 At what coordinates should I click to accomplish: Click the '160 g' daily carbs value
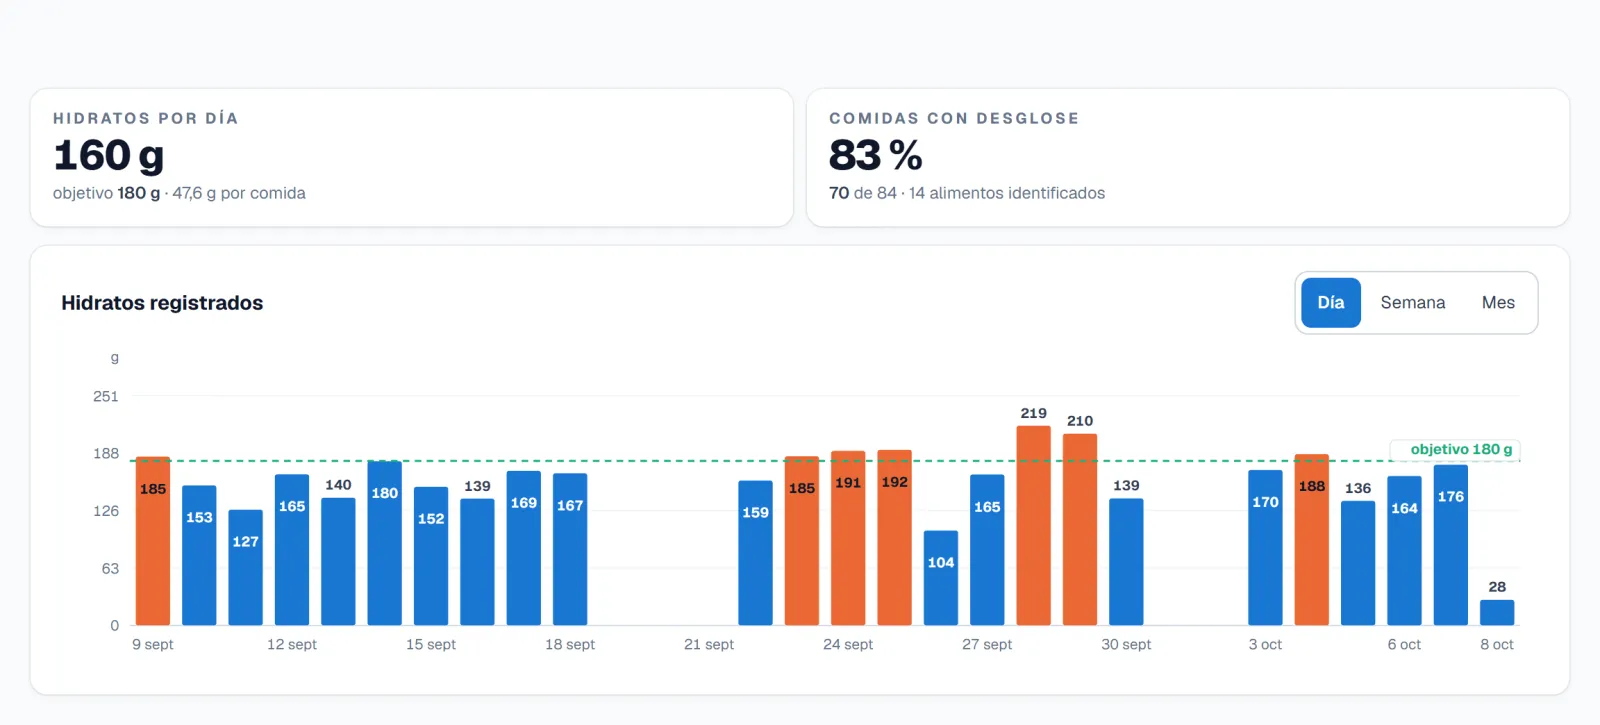pyautogui.click(x=108, y=155)
